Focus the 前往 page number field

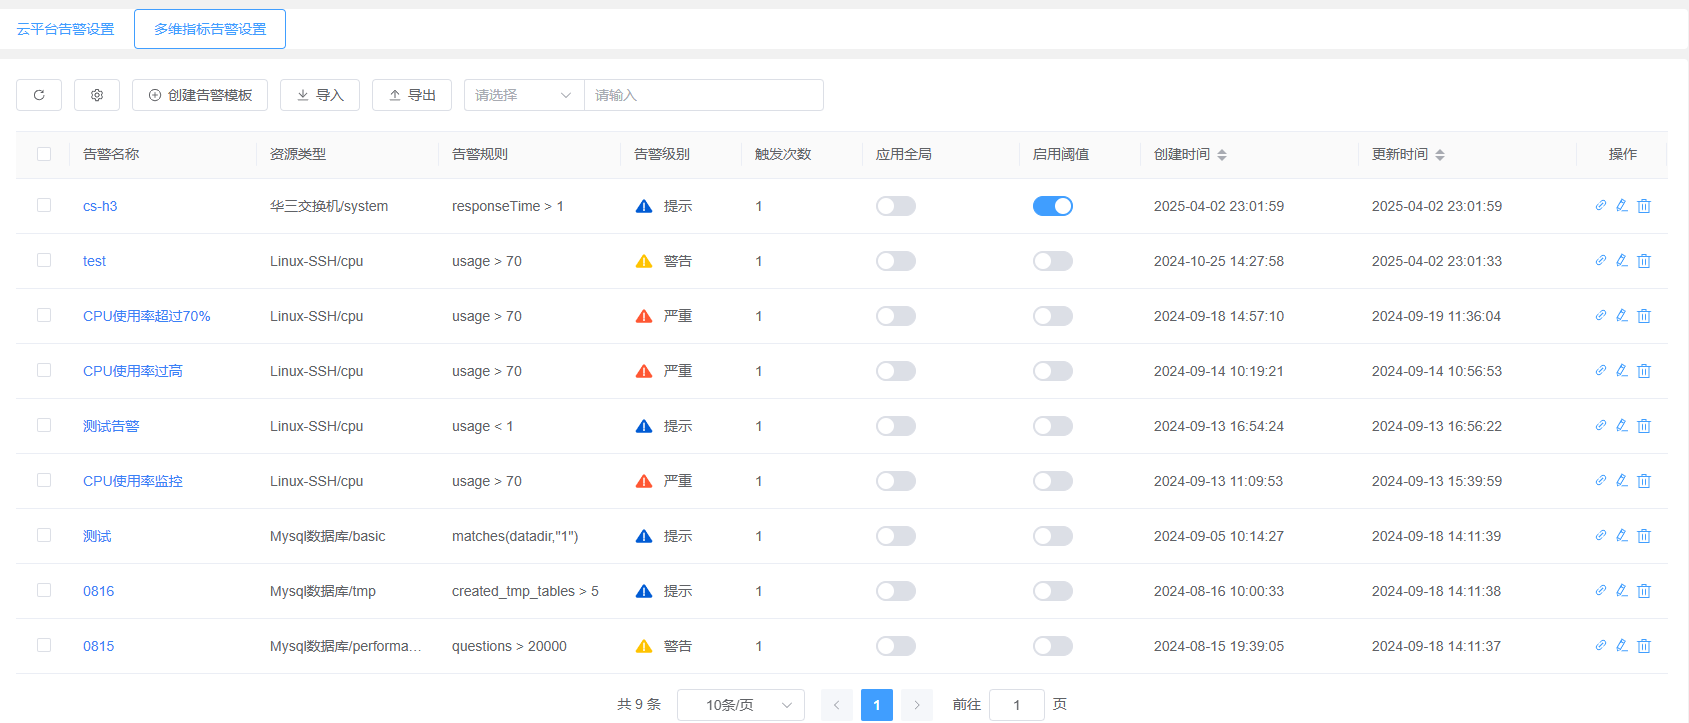point(1017,705)
